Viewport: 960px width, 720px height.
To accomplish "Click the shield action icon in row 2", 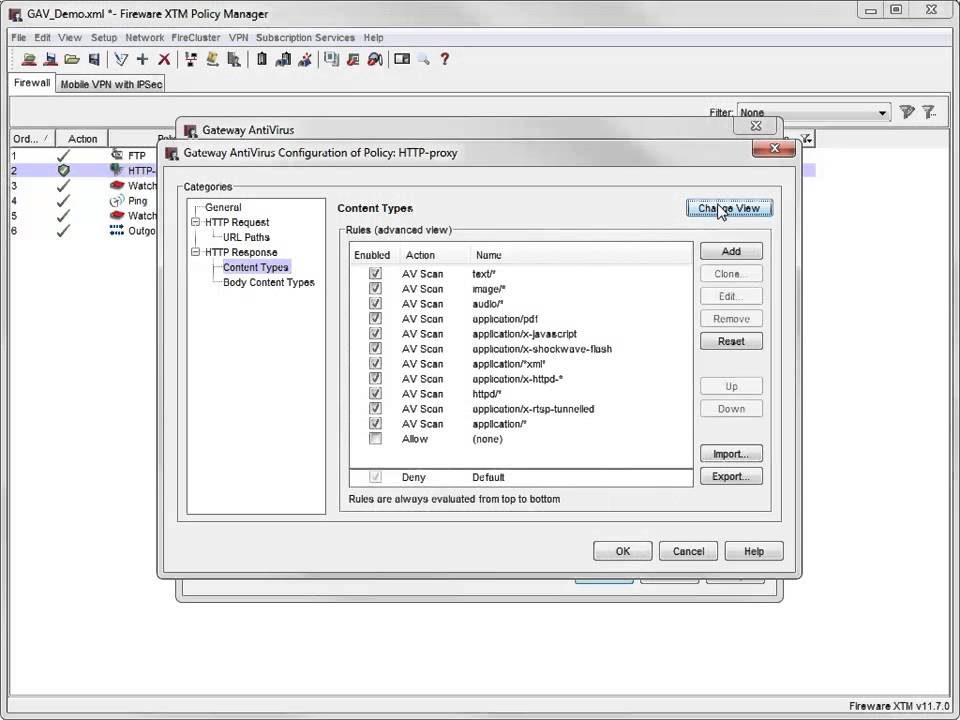I will [x=63, y=170].
